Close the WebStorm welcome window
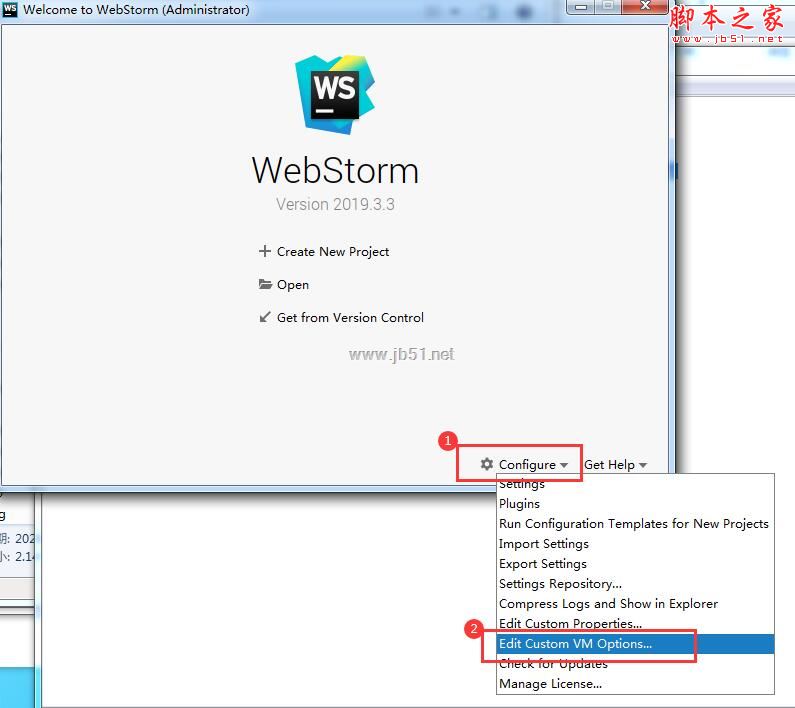This screenshot has height=708, width=795. 645,6
